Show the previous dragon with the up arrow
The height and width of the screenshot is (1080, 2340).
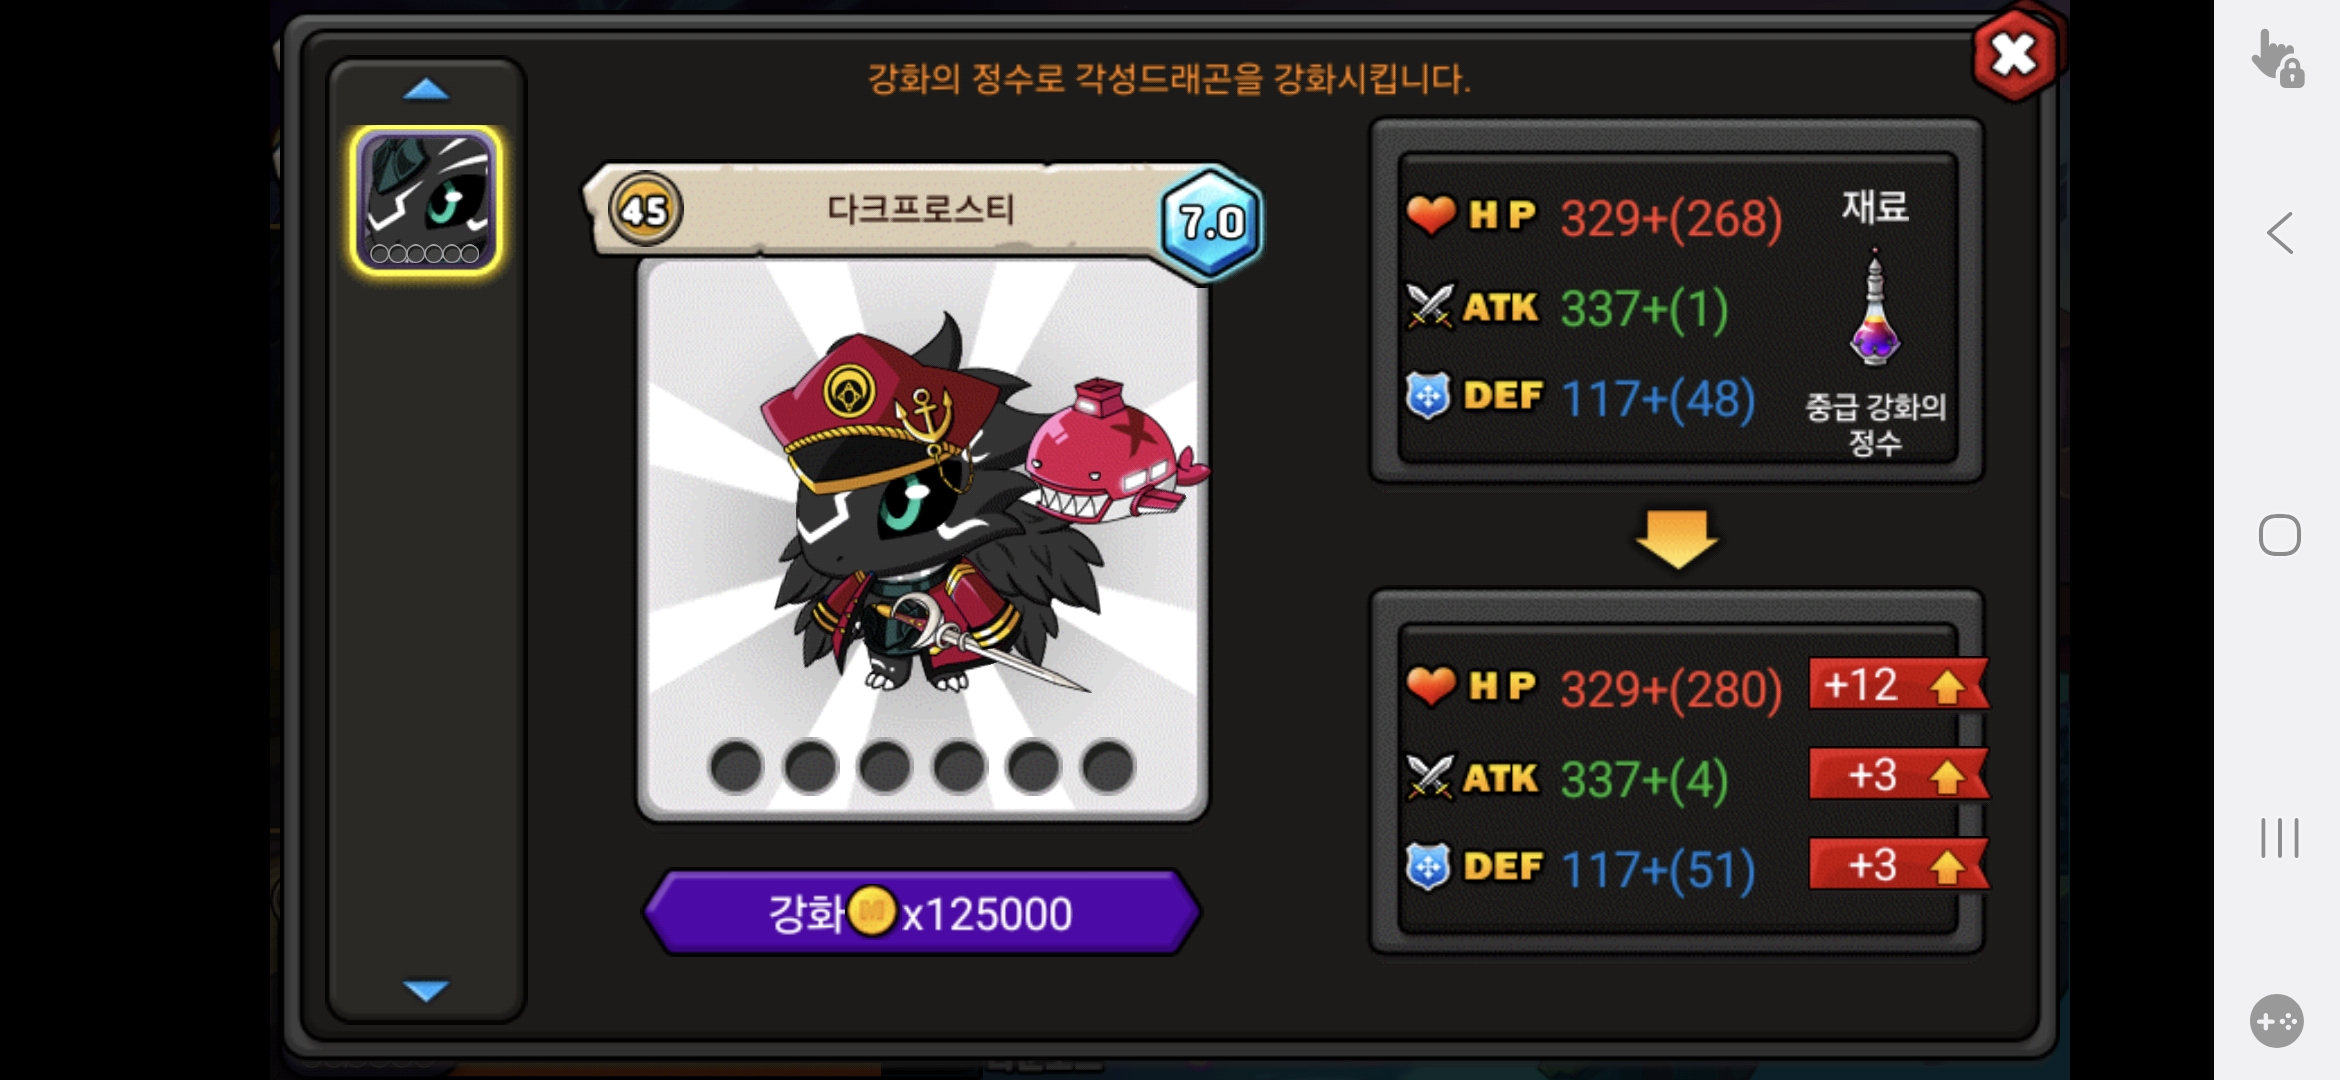point(426,90)
